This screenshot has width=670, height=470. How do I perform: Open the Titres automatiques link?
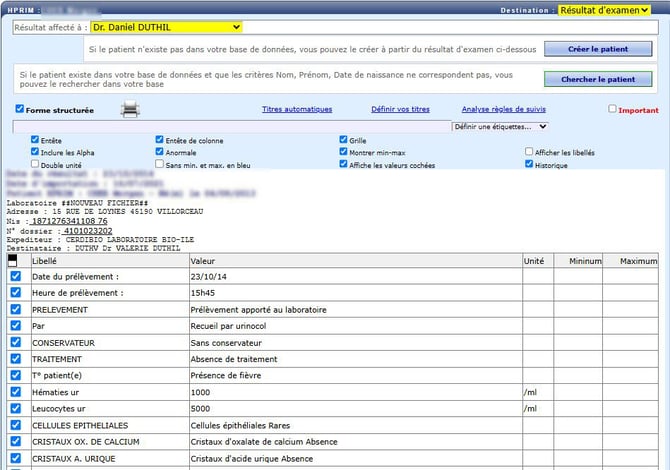pyautogui.click(x=297, y=110)
